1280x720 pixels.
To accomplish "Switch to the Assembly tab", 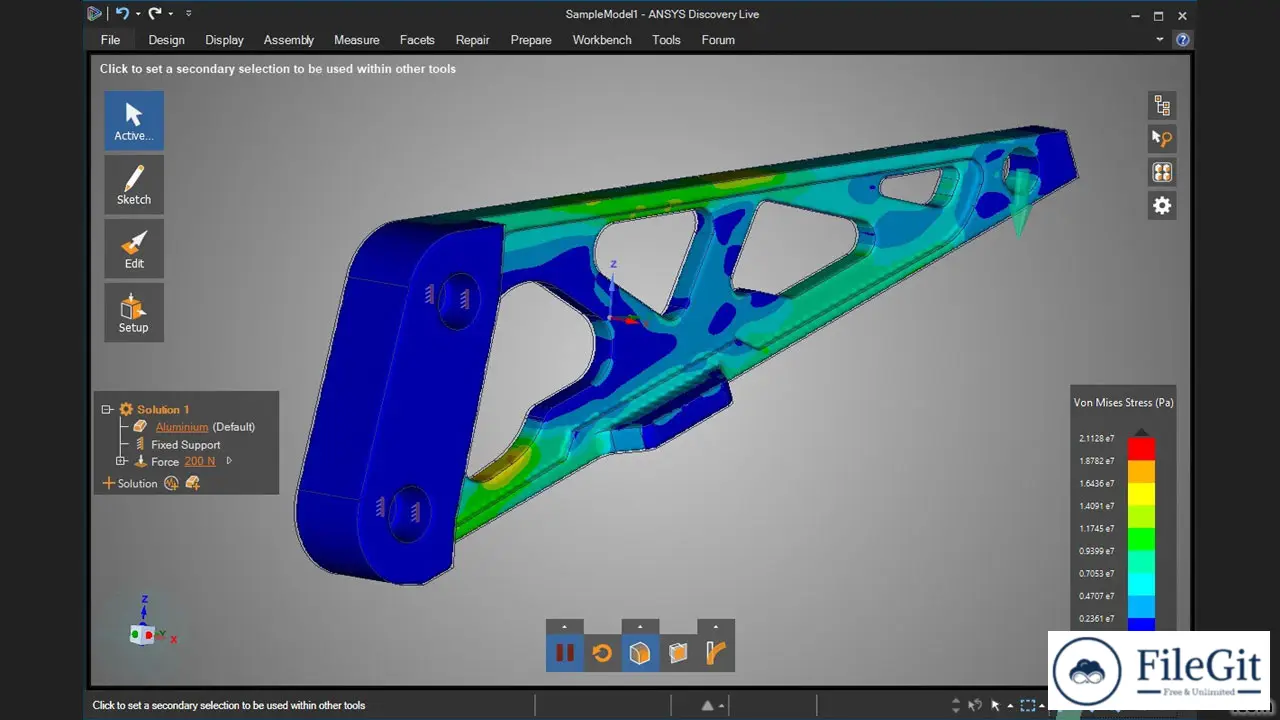I will pyautogui.click(x=289, y=40).
